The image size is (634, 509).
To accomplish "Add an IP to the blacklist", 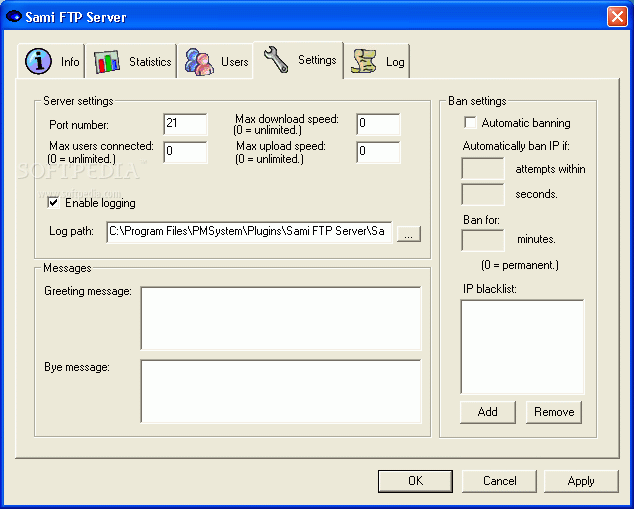I will click(x=488, y=412).
